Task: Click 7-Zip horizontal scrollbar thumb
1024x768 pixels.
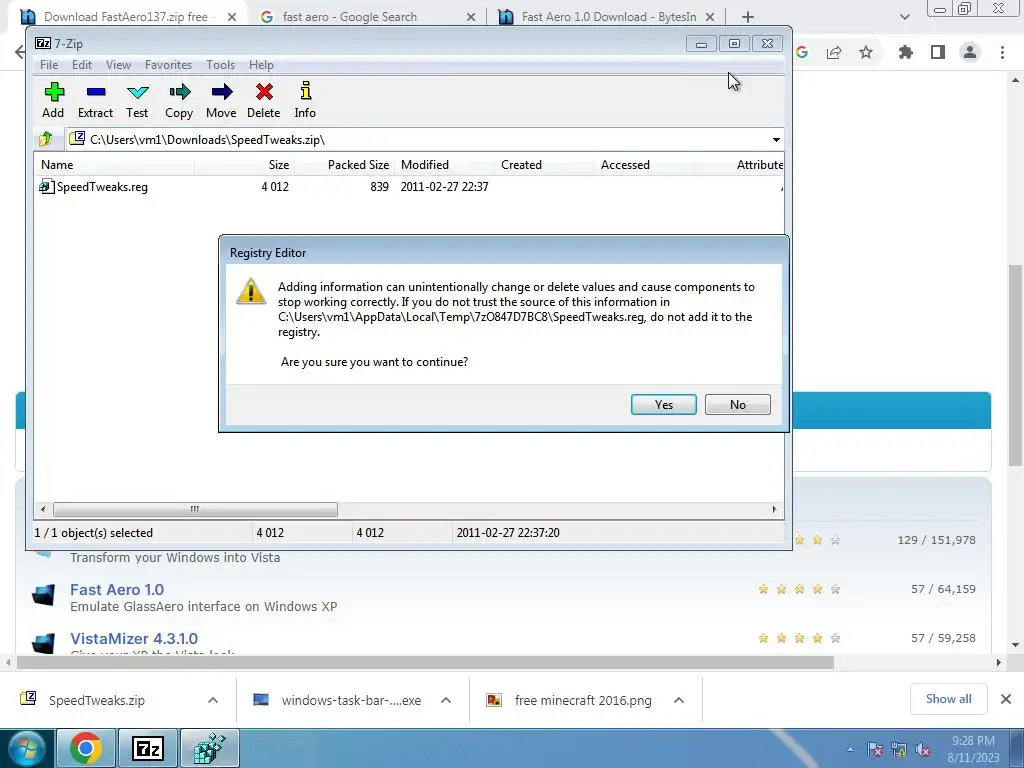Action: [195, 509]
